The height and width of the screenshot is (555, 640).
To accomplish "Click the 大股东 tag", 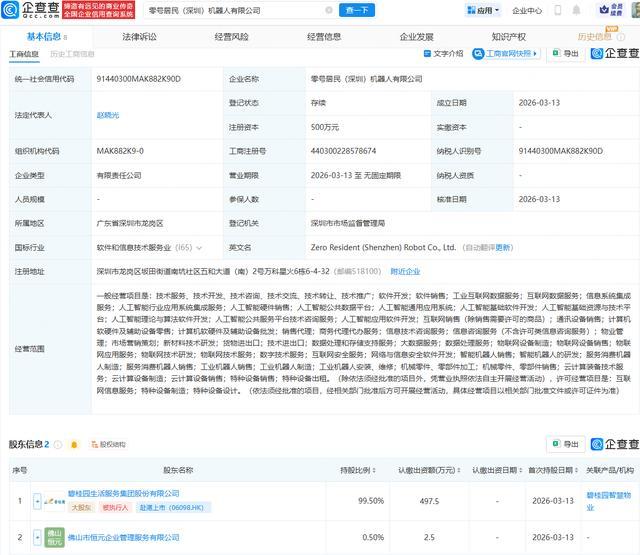I will click(81, 508).
